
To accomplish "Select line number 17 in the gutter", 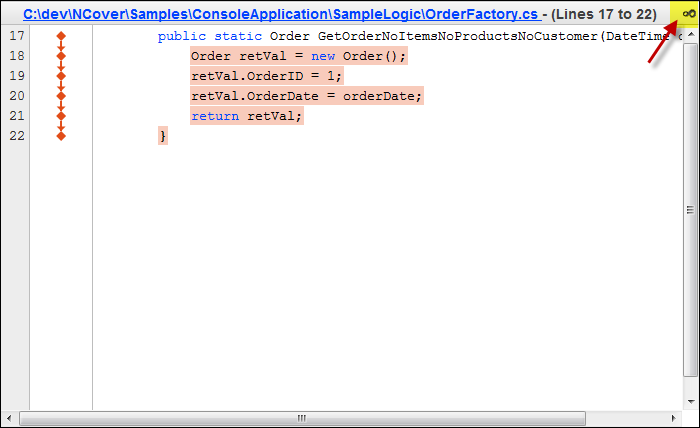I will pyautogui.click(x=15, y=36).
